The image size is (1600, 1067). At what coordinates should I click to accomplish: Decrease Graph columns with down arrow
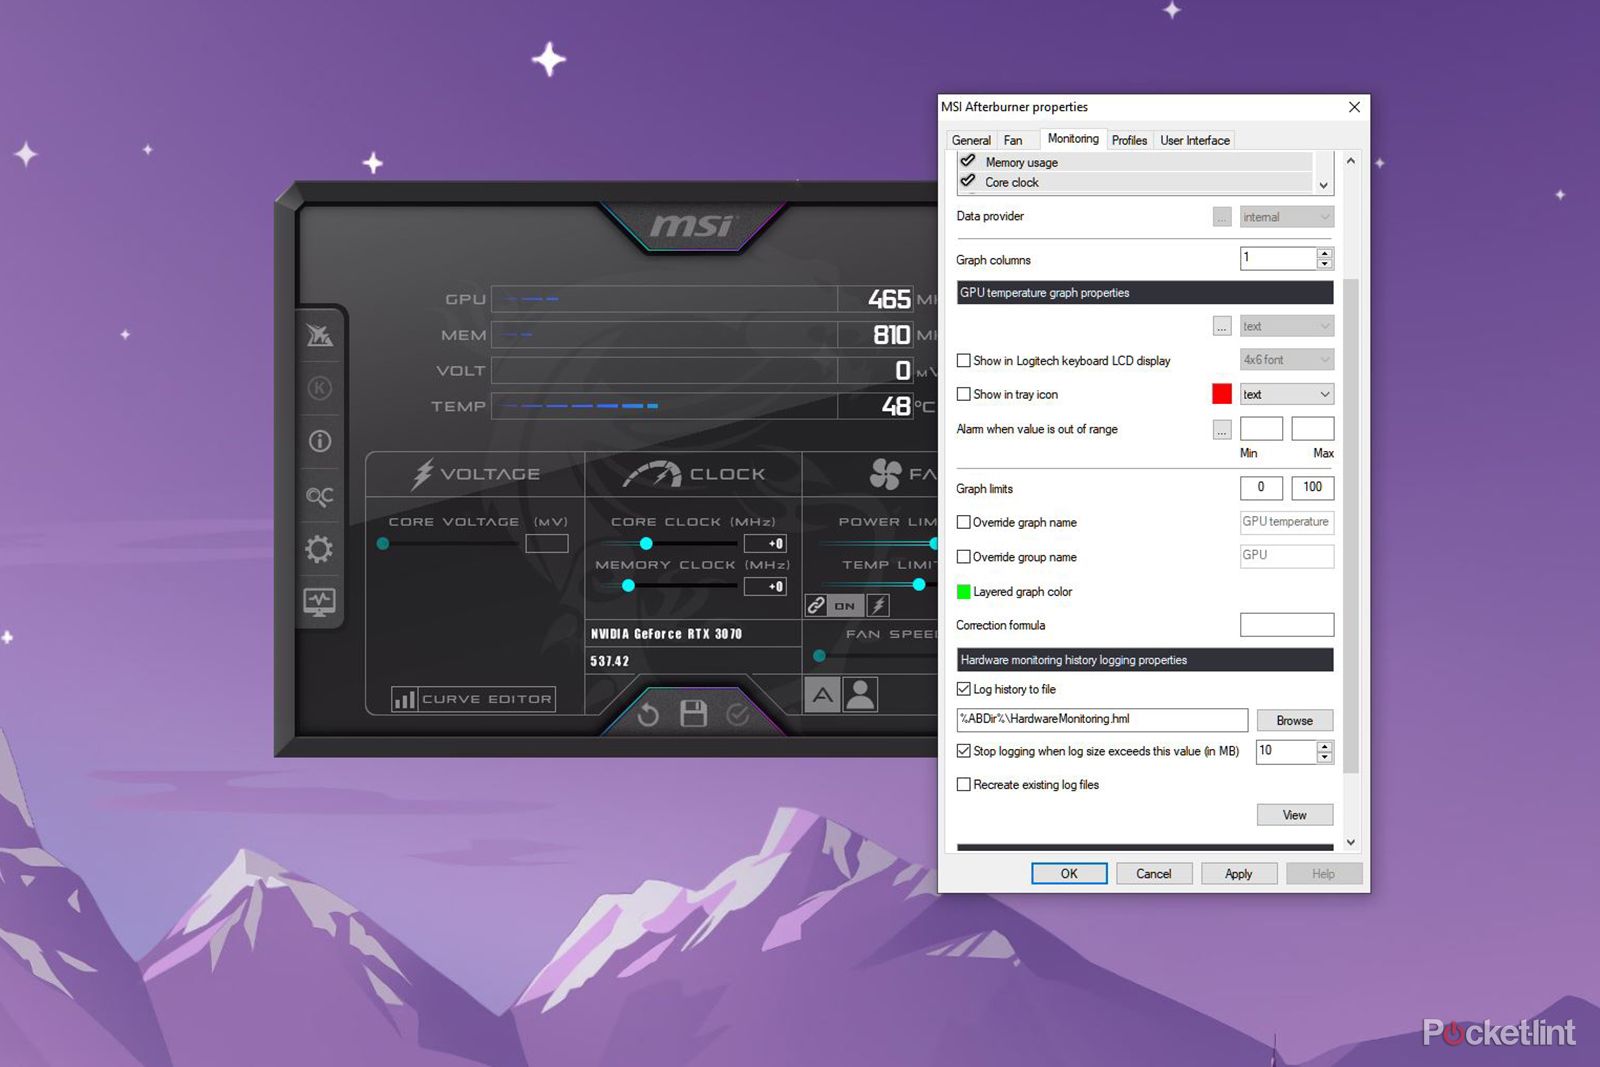click(1325, 264)
